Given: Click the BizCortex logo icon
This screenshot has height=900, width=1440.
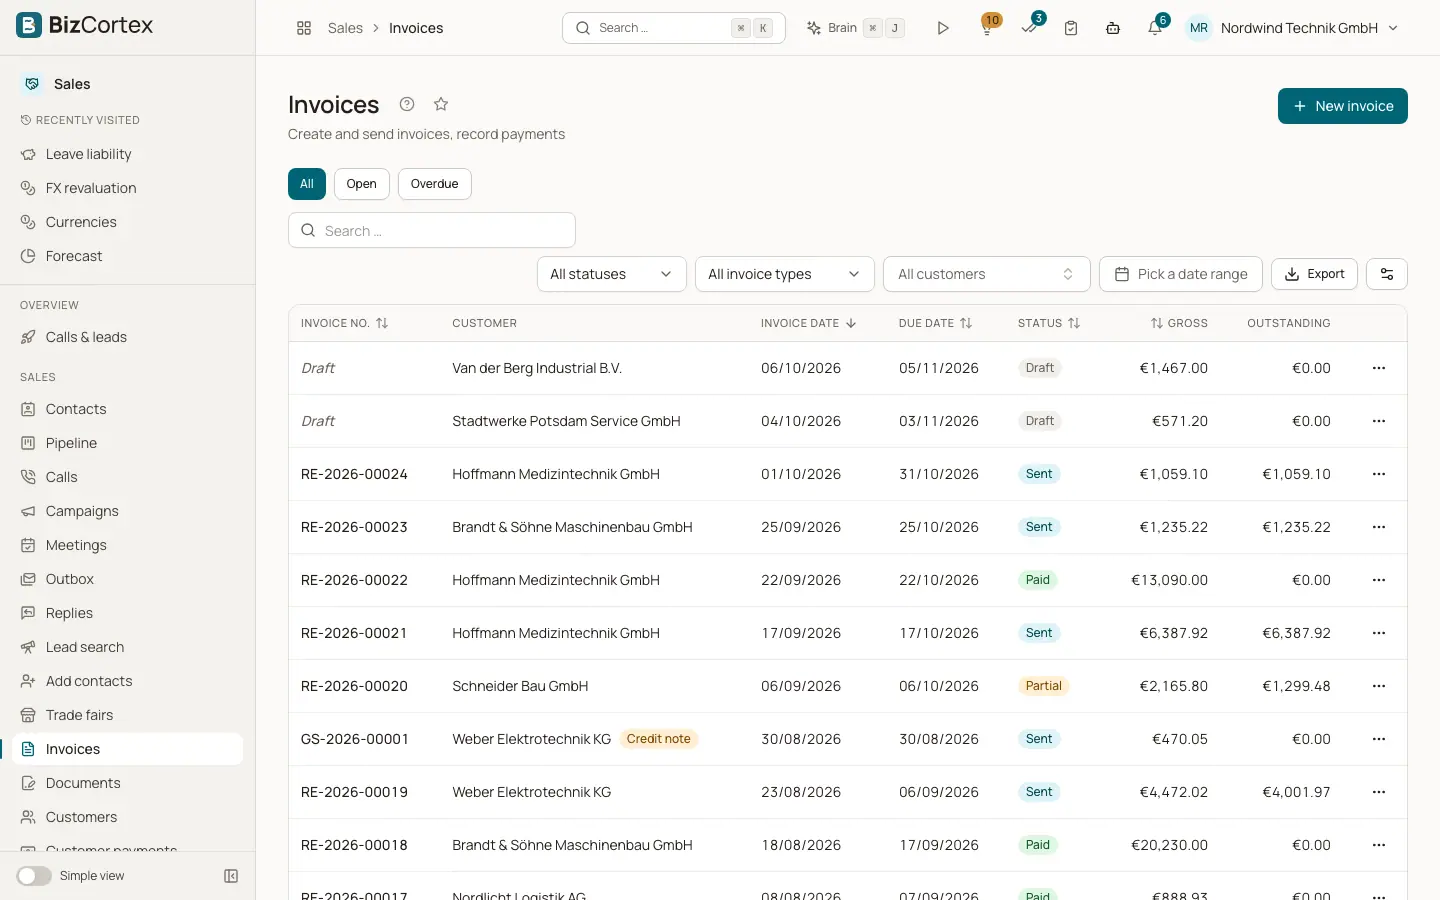Looking at the screenshot, I should 29,25.
